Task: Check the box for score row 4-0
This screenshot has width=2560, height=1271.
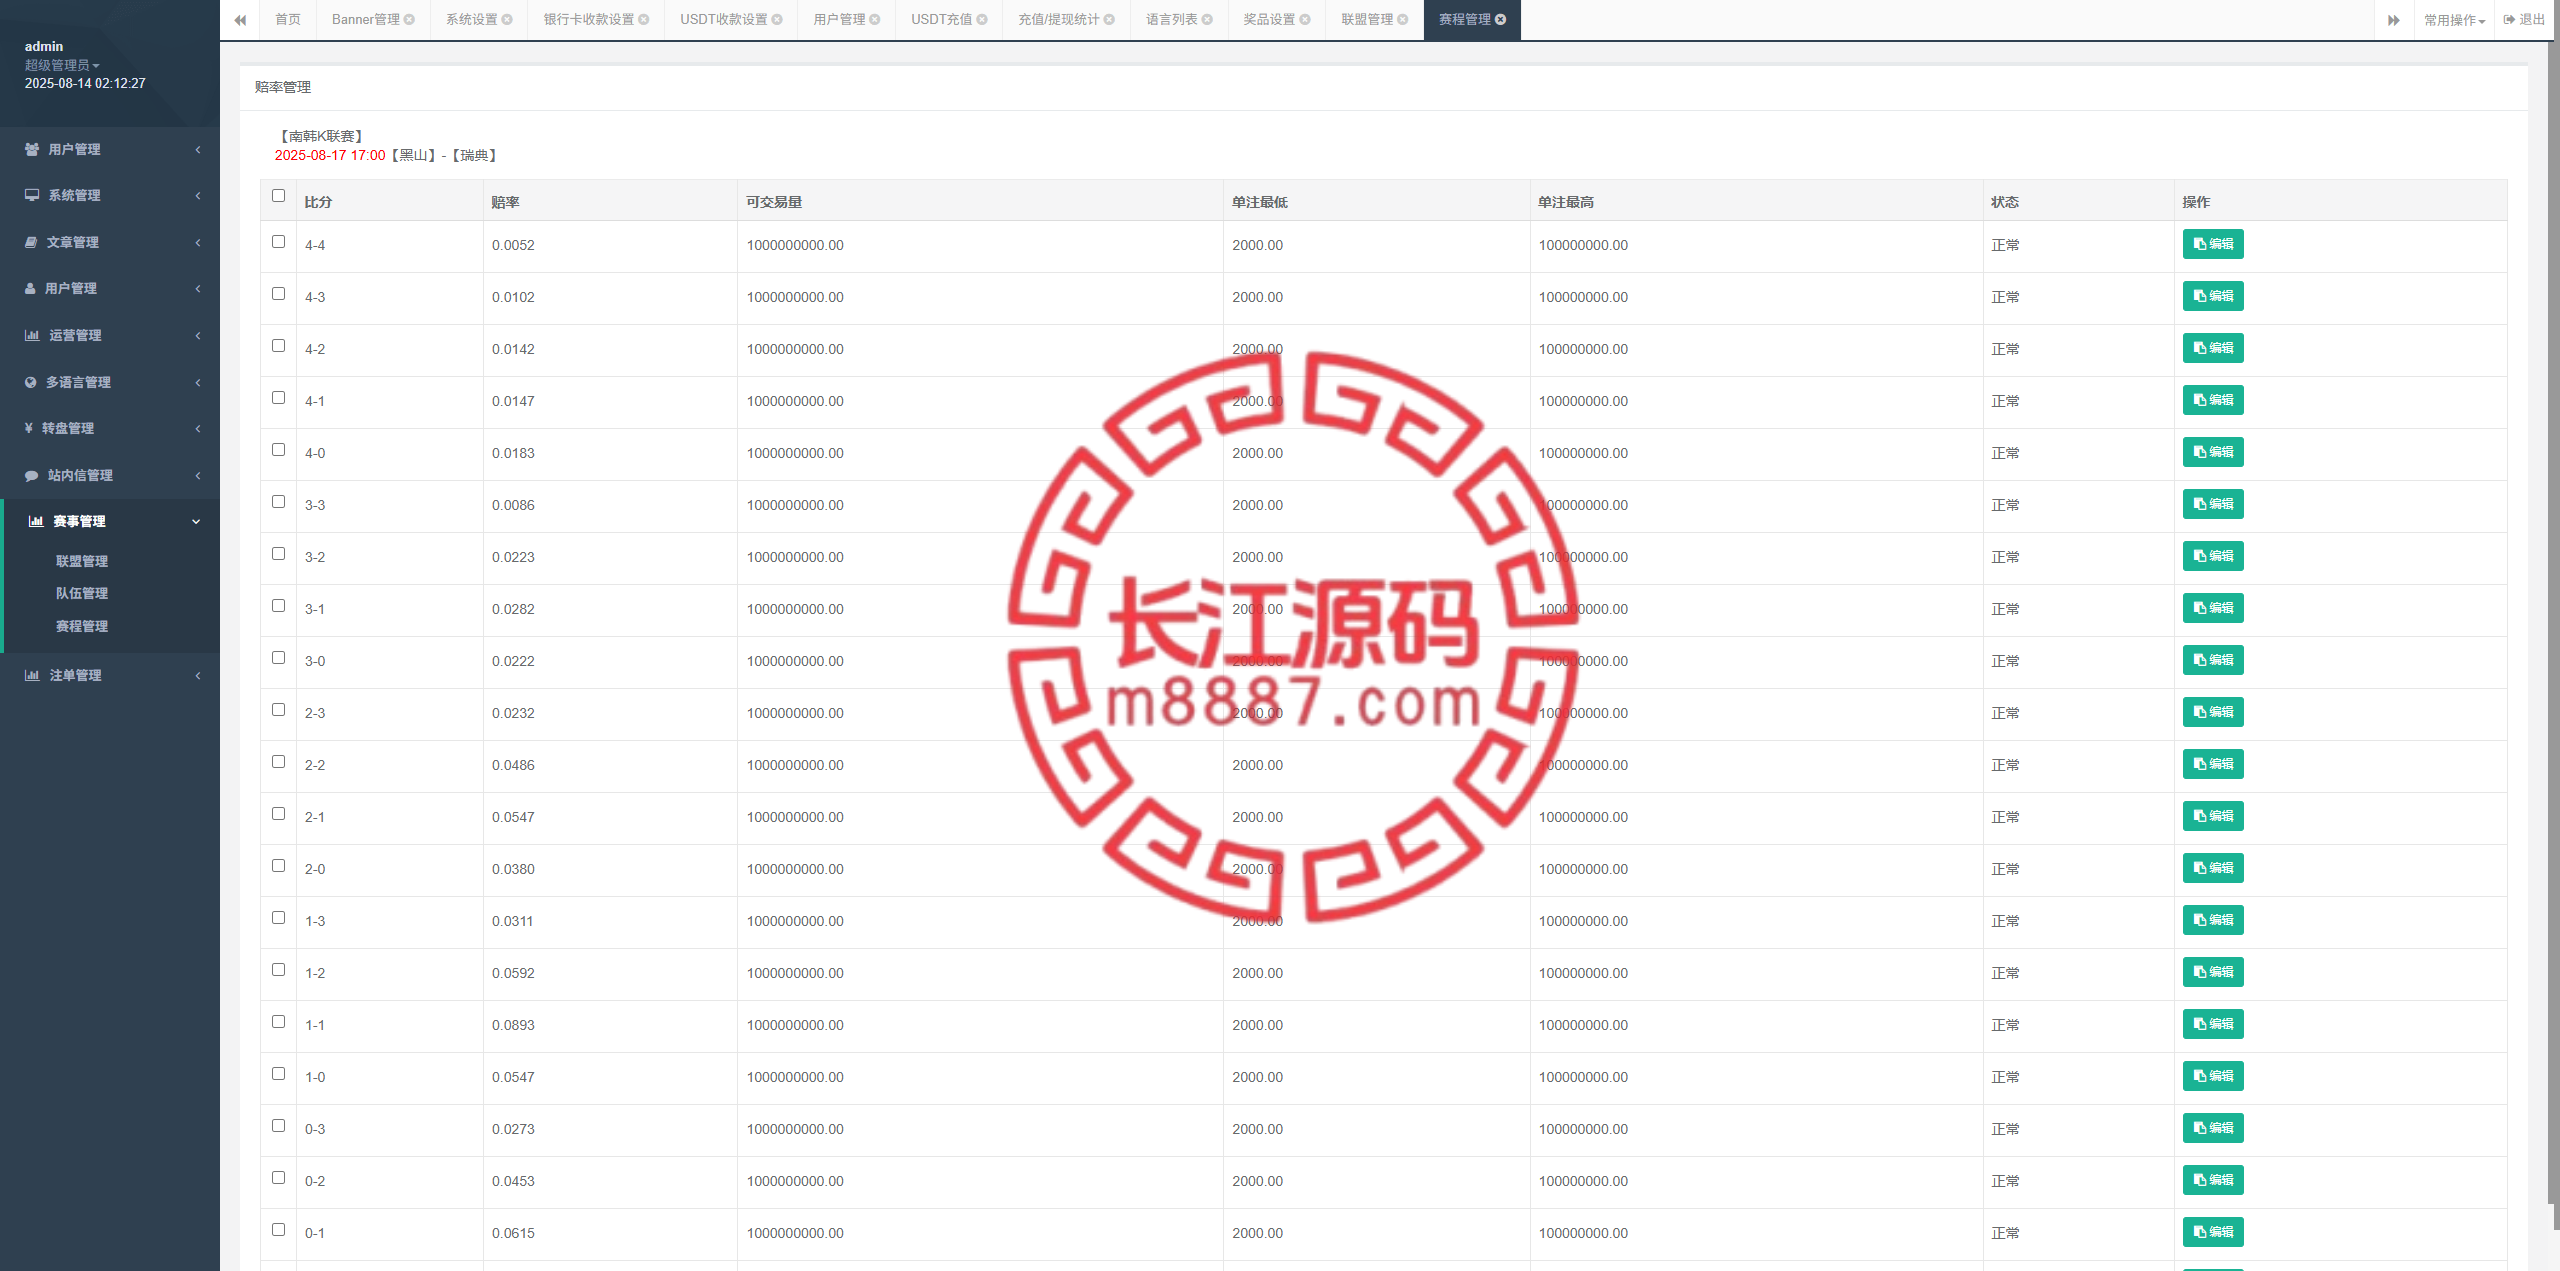Action: pos(279,450)
